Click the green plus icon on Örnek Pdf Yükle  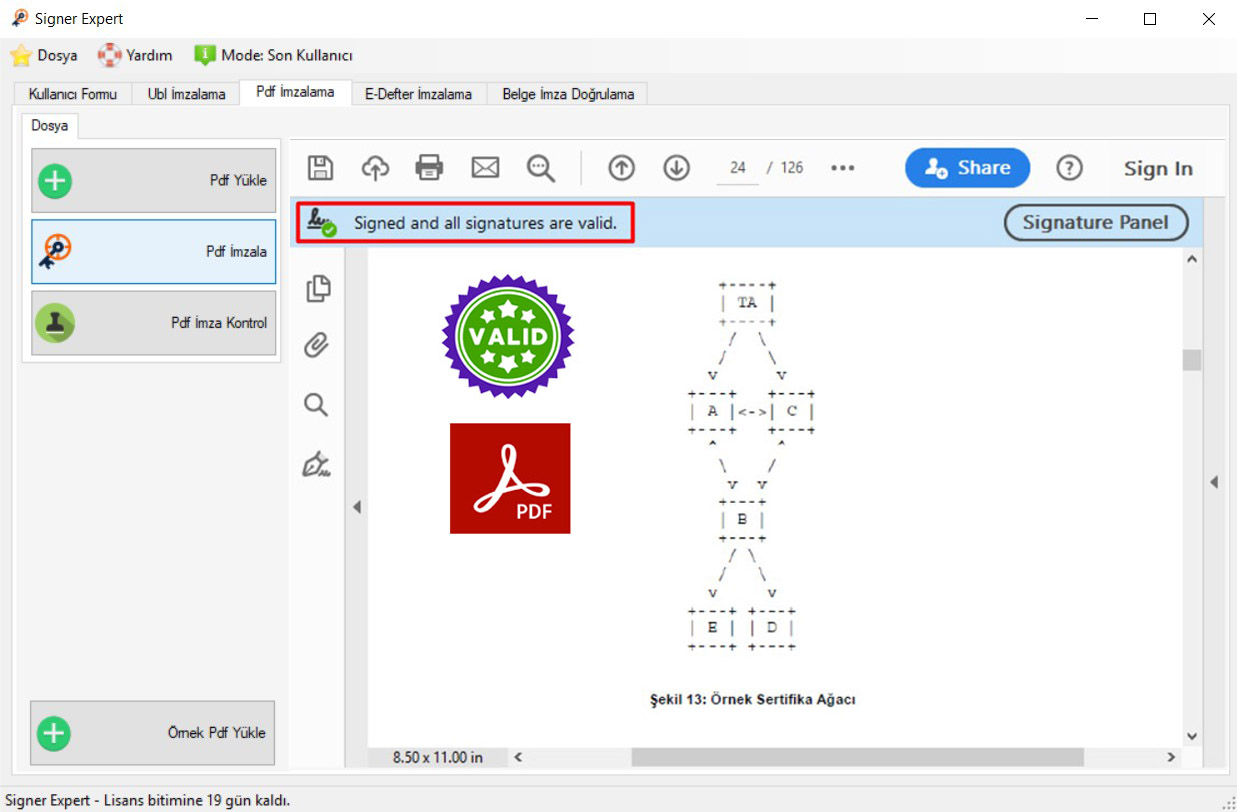(x=55, y=733)
